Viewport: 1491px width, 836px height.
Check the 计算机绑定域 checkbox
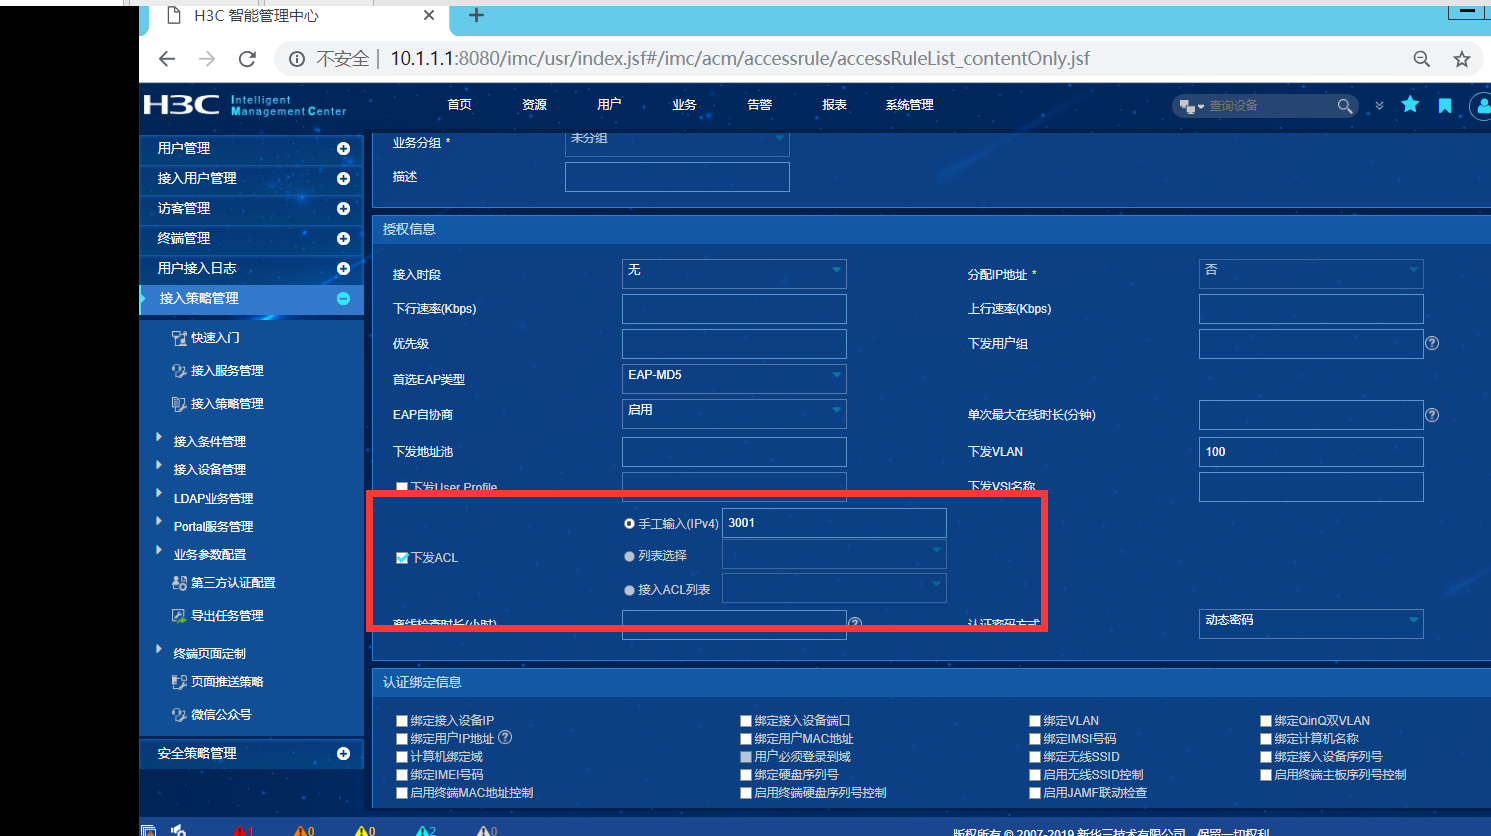(402, 756)
